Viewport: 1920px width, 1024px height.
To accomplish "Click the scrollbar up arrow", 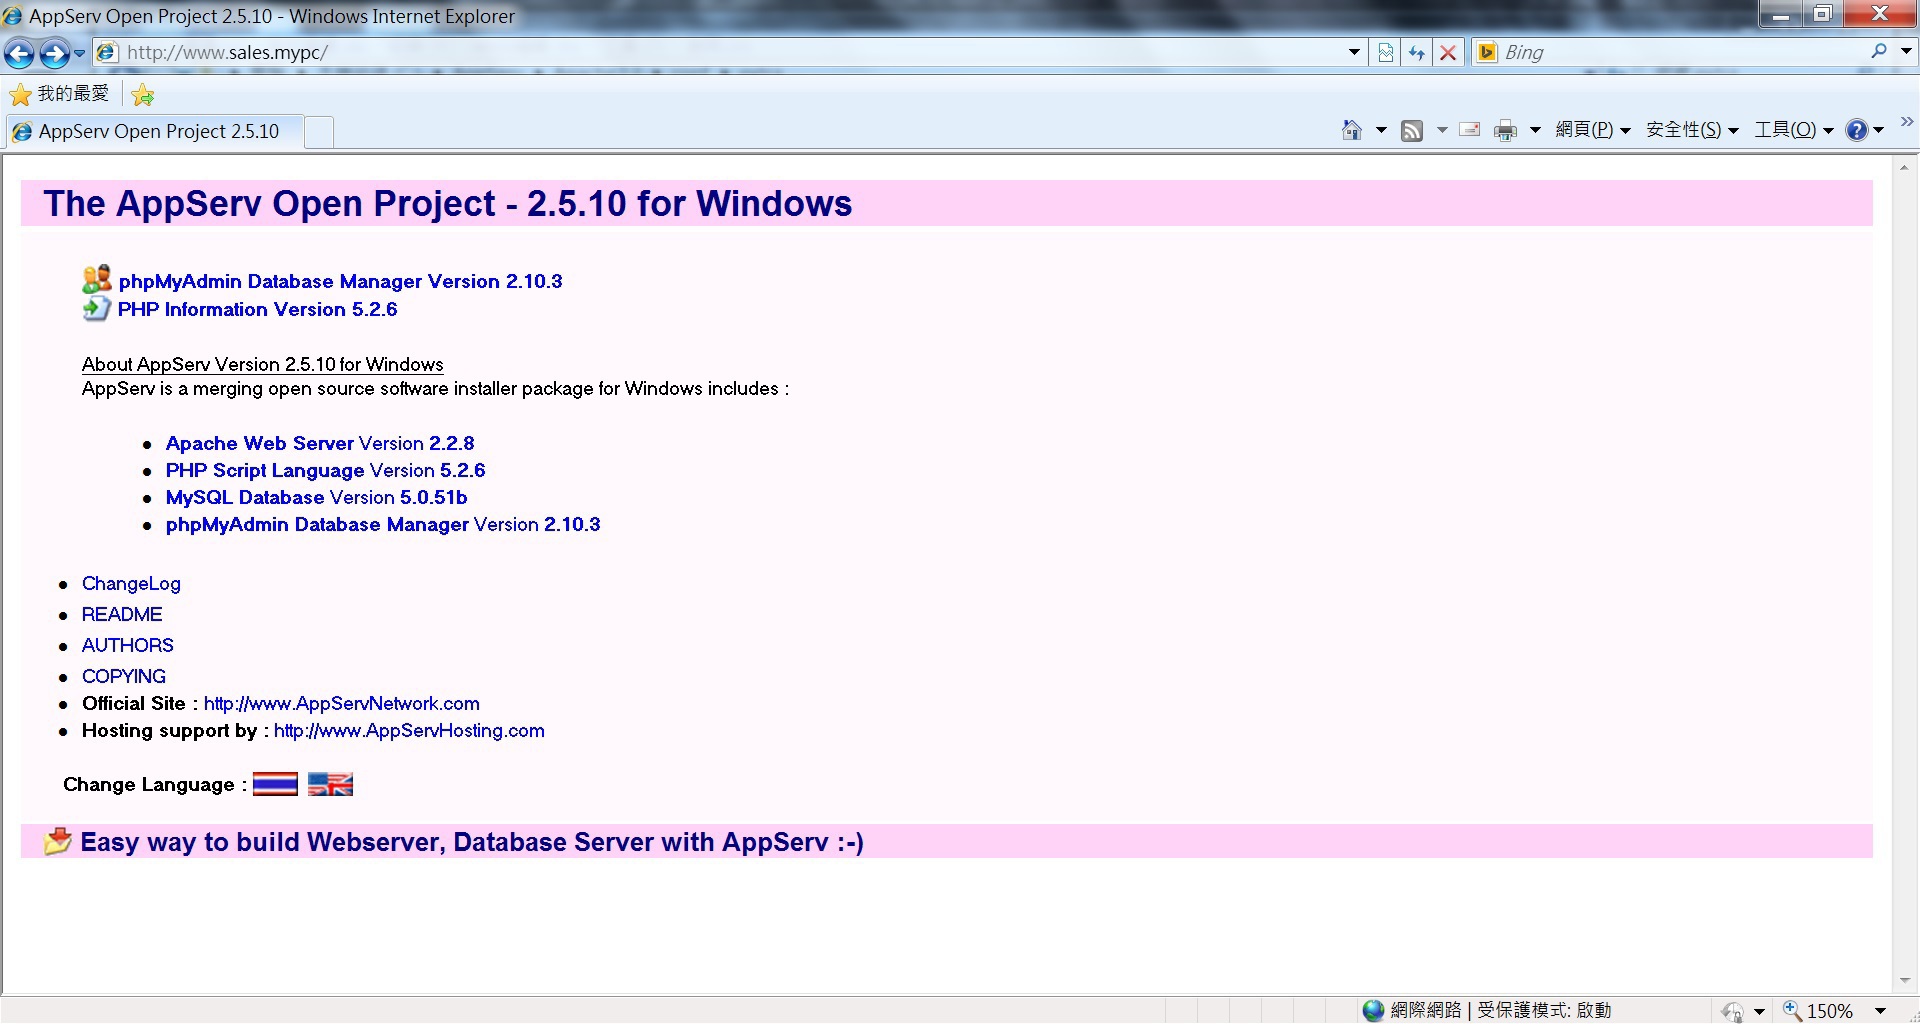I will click(x=1904, y=167).
